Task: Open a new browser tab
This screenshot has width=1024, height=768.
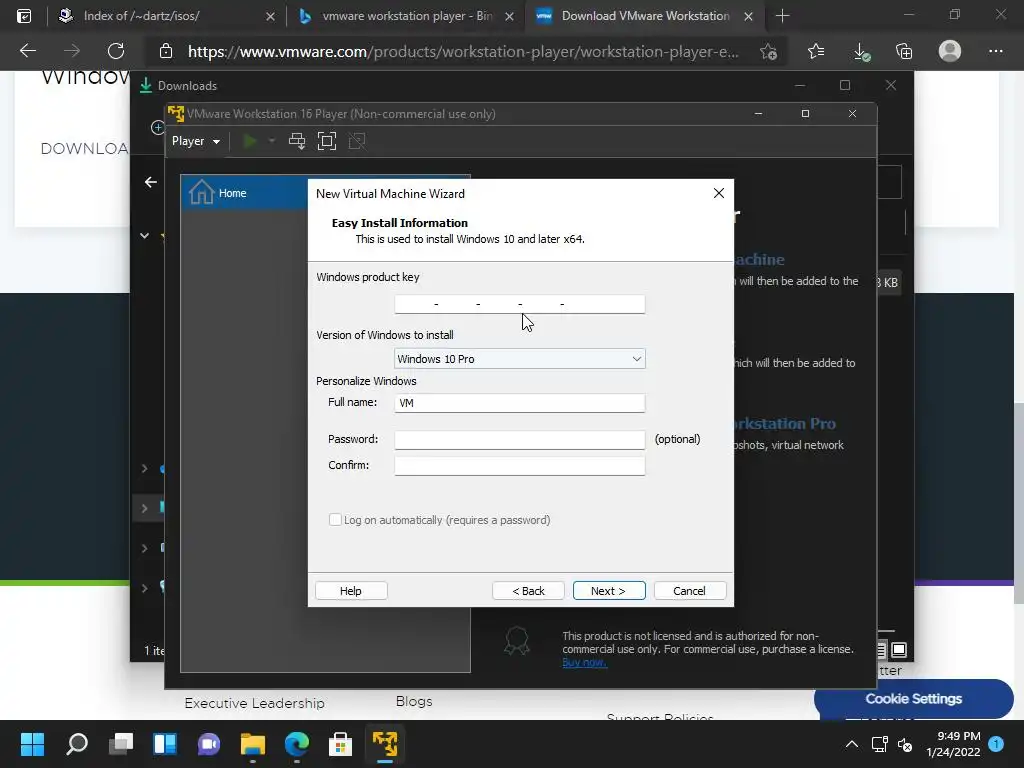Action: 782,16
